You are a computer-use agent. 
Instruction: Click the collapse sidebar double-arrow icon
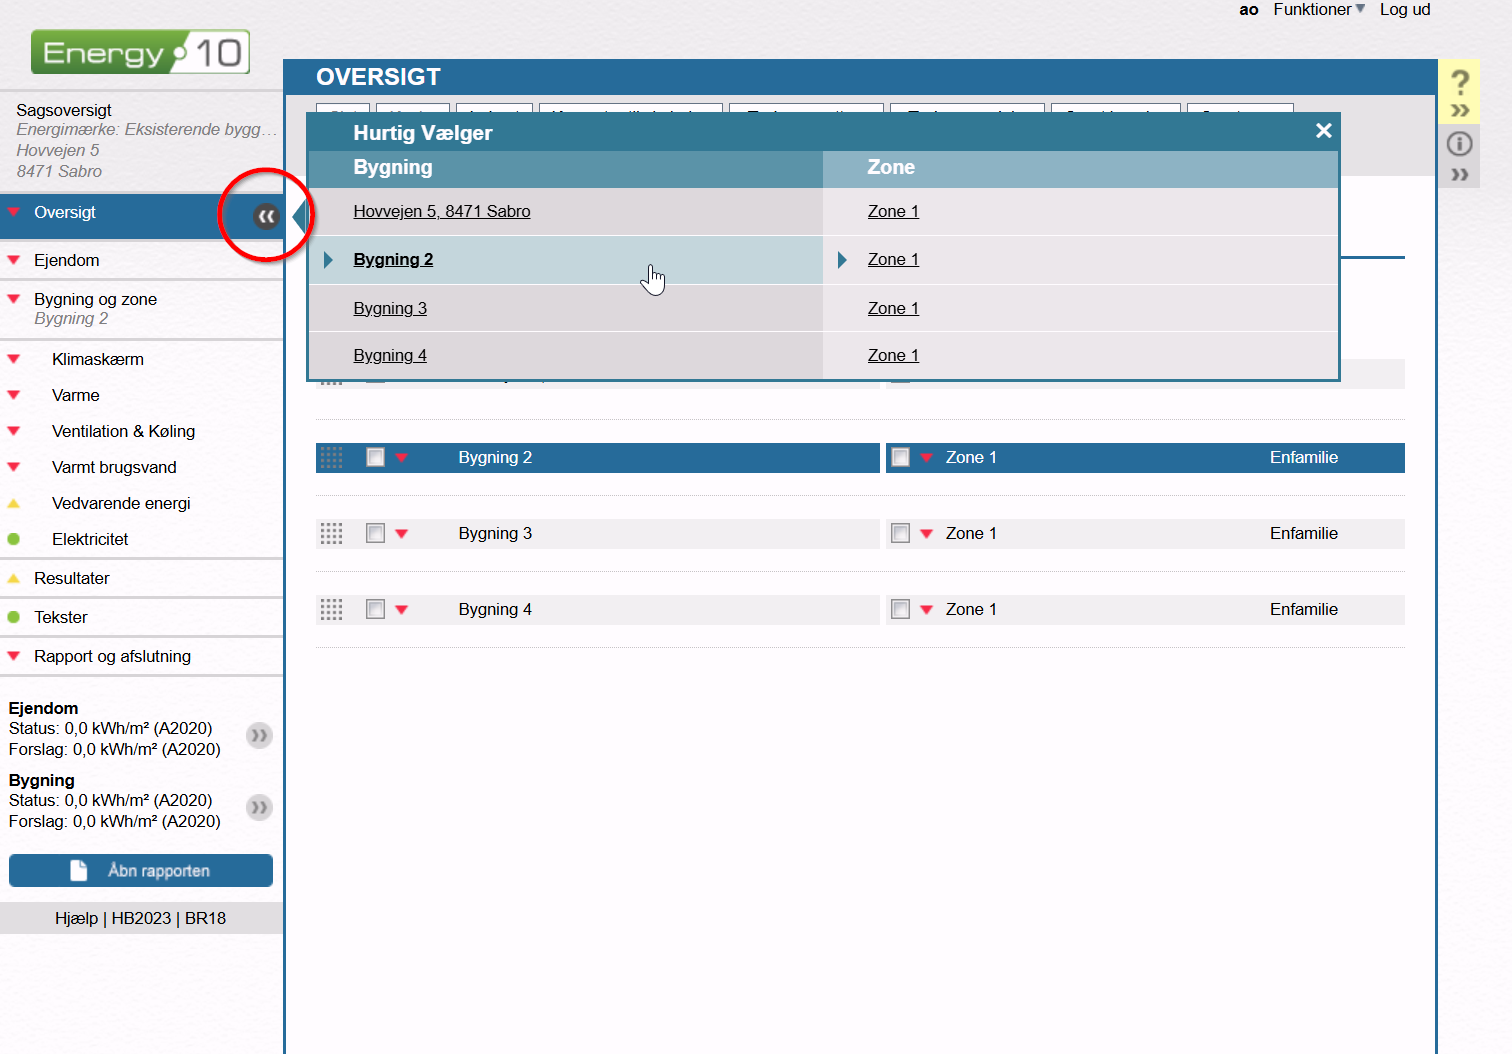point(266,216)
